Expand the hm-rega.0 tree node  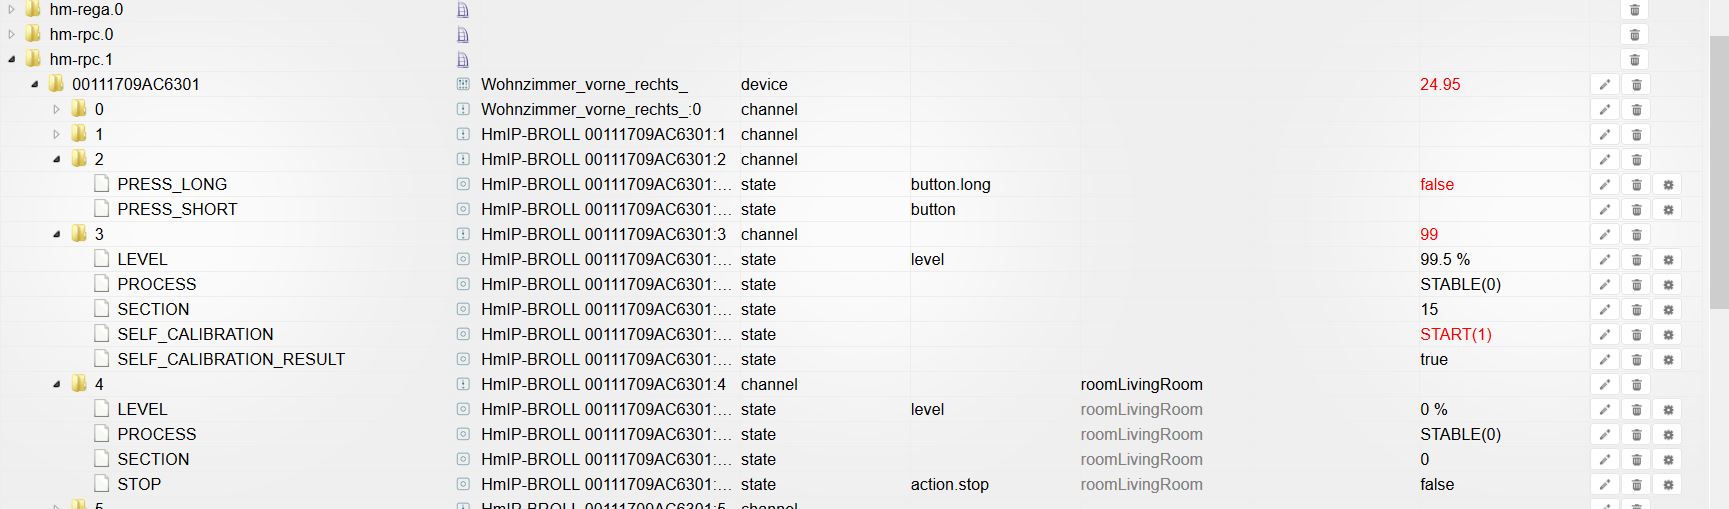tap(12, 10)
